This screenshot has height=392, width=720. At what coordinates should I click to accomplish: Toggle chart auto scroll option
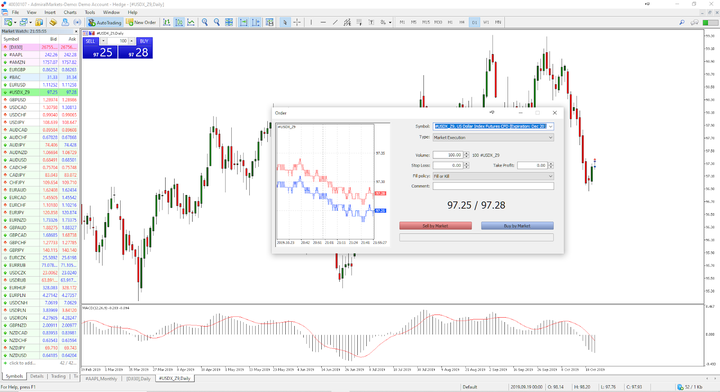244,22
